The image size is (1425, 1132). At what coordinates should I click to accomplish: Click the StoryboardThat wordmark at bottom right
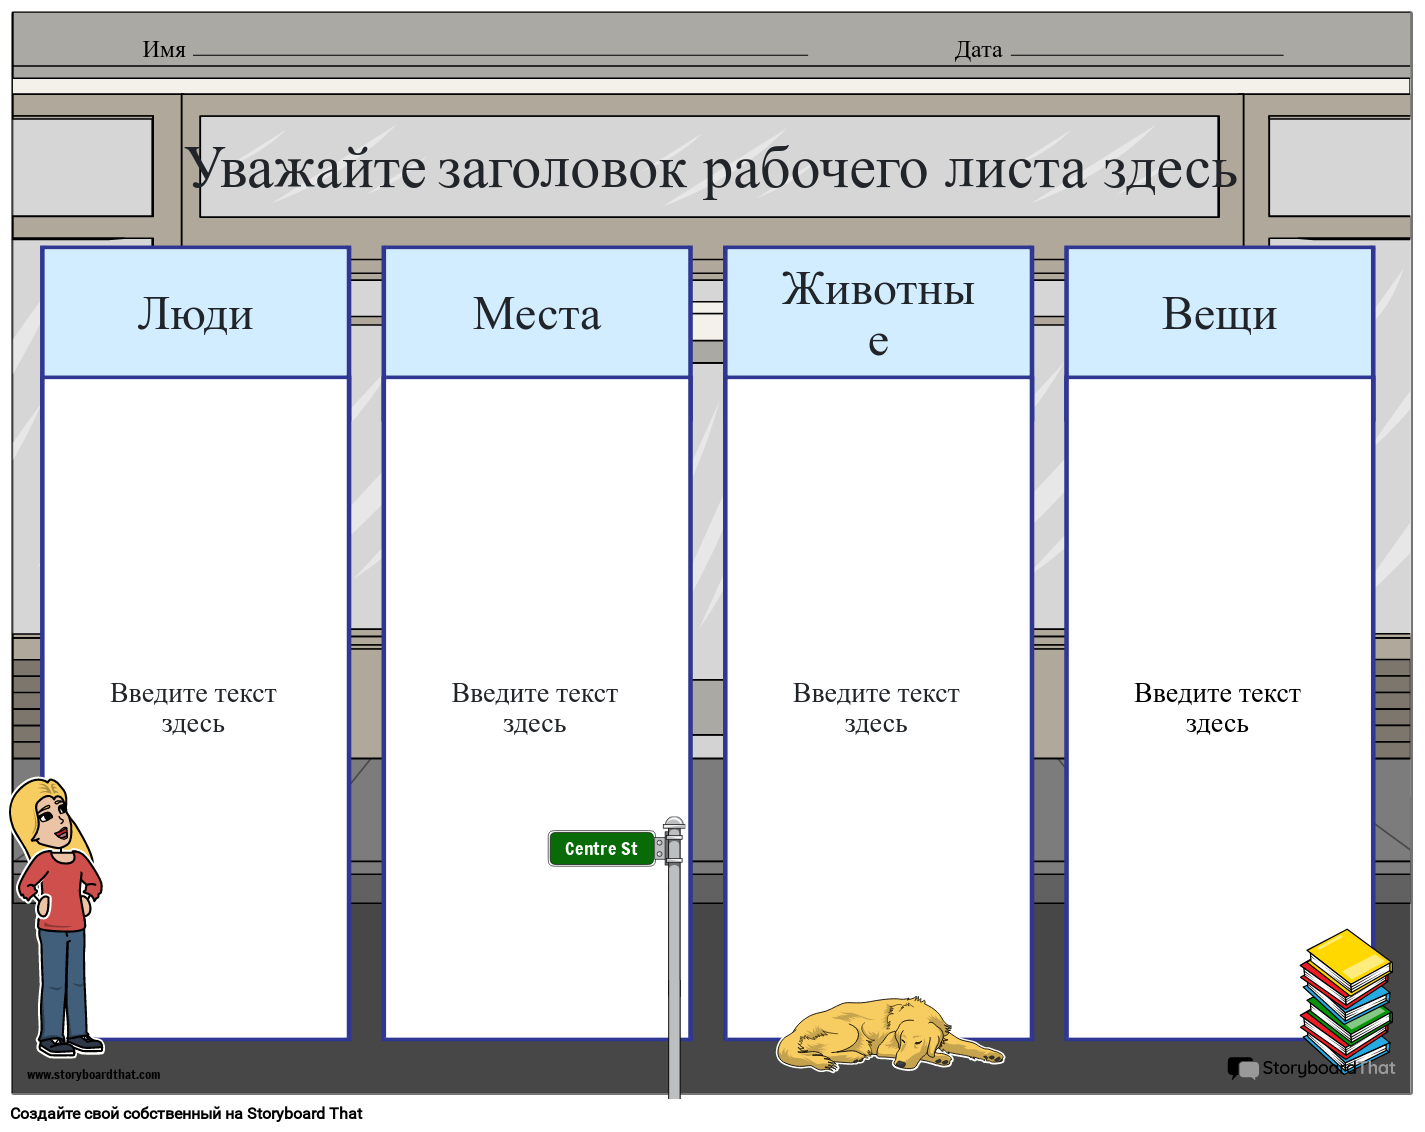point(1330,1068)
